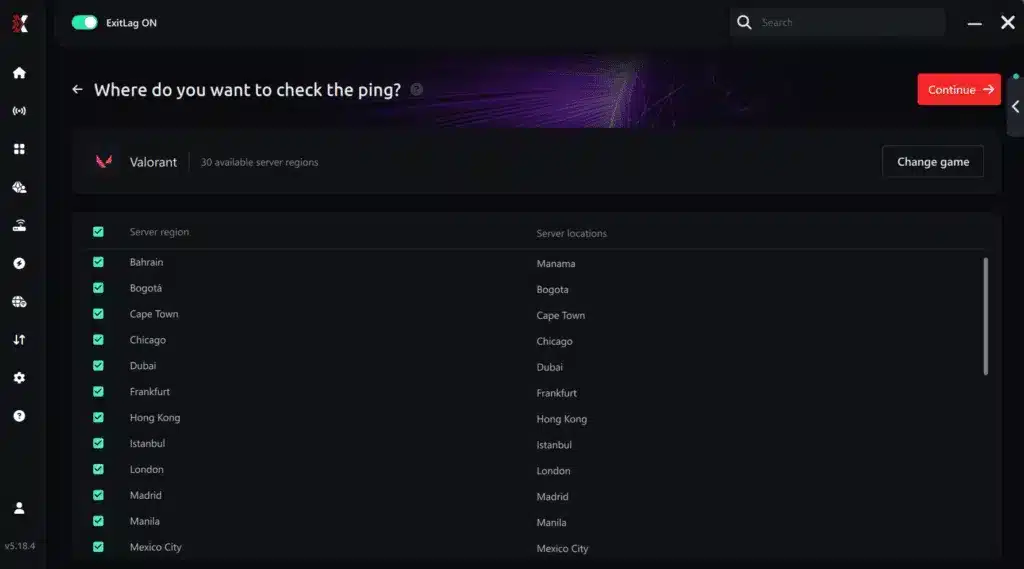
Task: Click the Search input field
Action: click(x=837, y=22)
